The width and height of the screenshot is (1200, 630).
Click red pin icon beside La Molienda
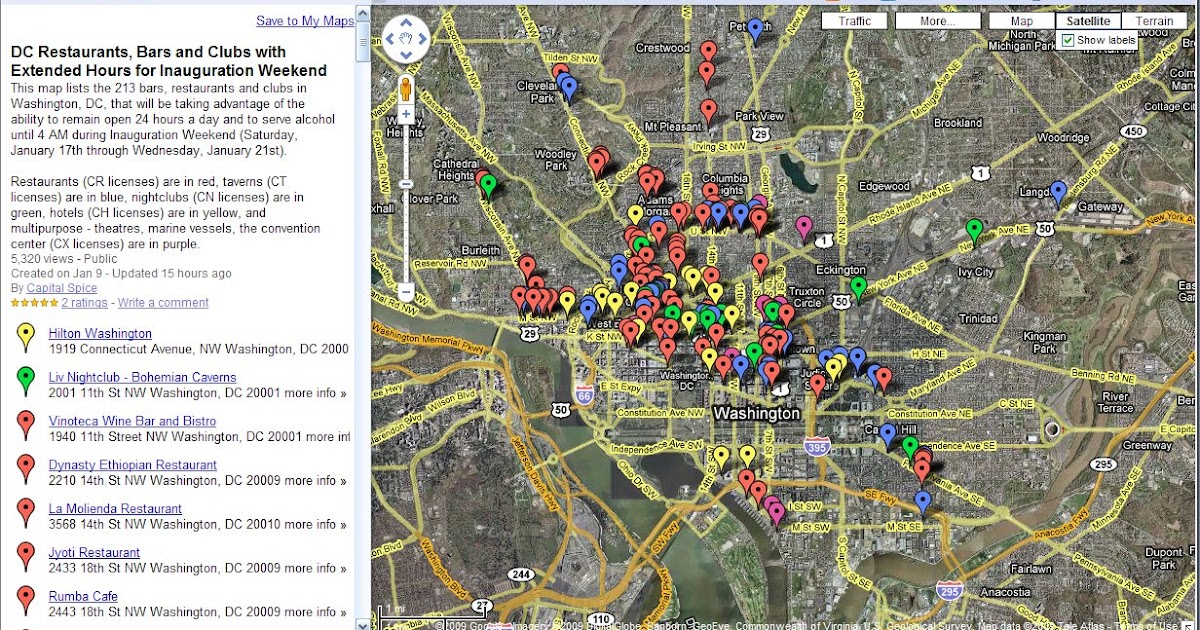tap(26, 514)
